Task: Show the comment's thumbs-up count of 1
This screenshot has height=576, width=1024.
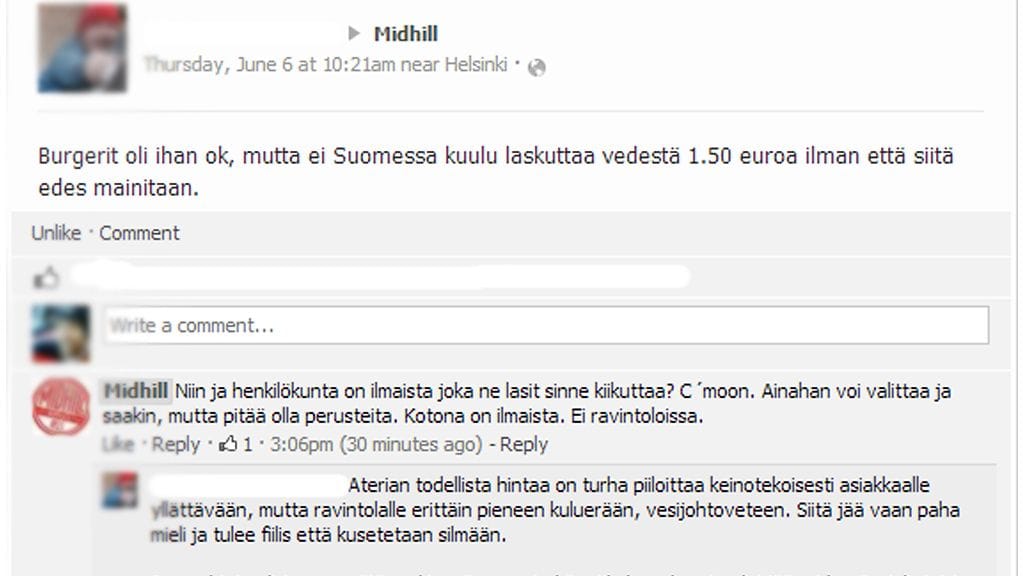Action: [x=235, y=444]
